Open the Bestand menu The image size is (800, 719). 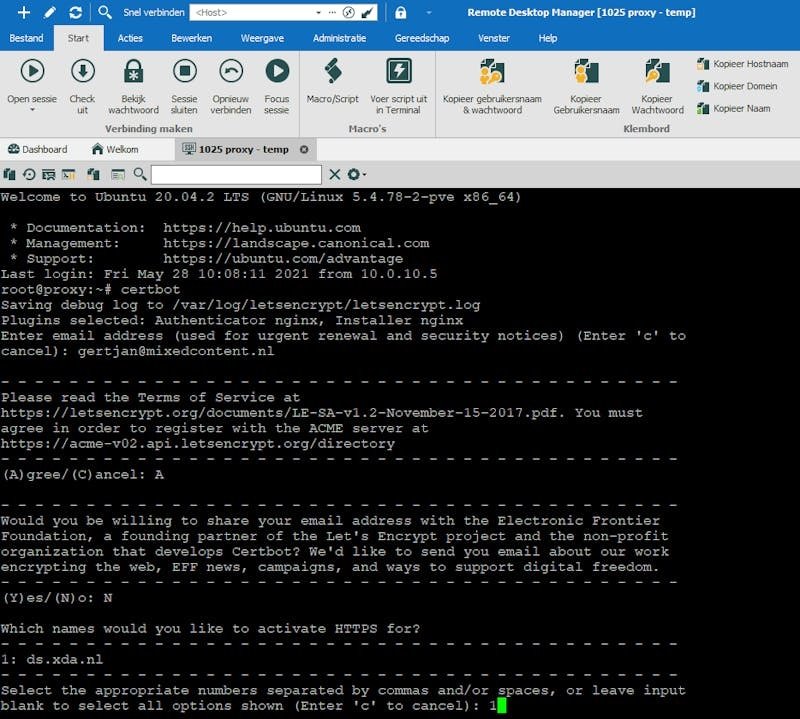tap(27, 38)
